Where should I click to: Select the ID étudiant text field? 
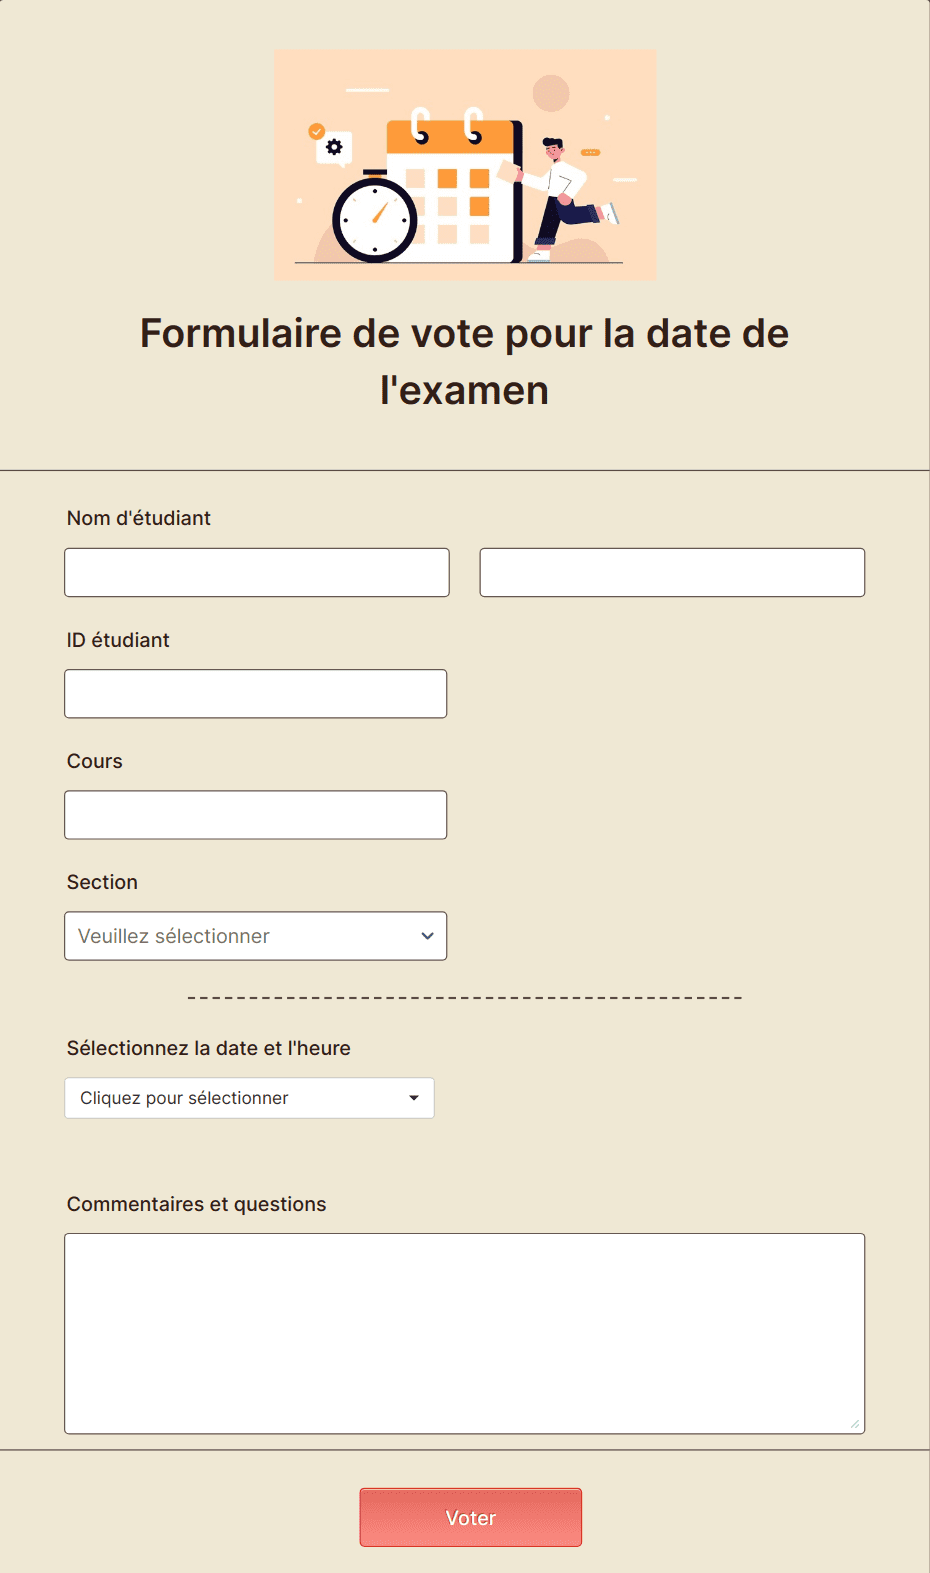(255, 693)
